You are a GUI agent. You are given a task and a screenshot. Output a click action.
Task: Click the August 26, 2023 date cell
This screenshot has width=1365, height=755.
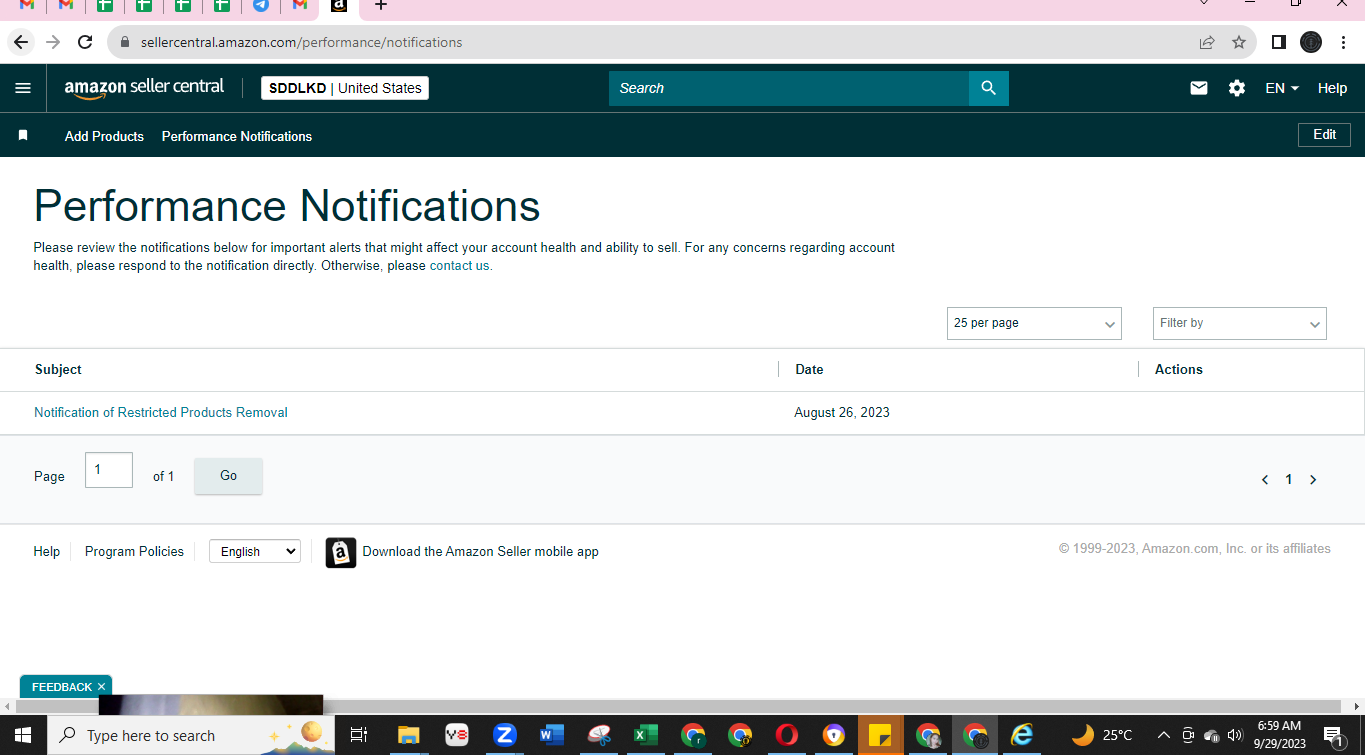tap(842, 412)
